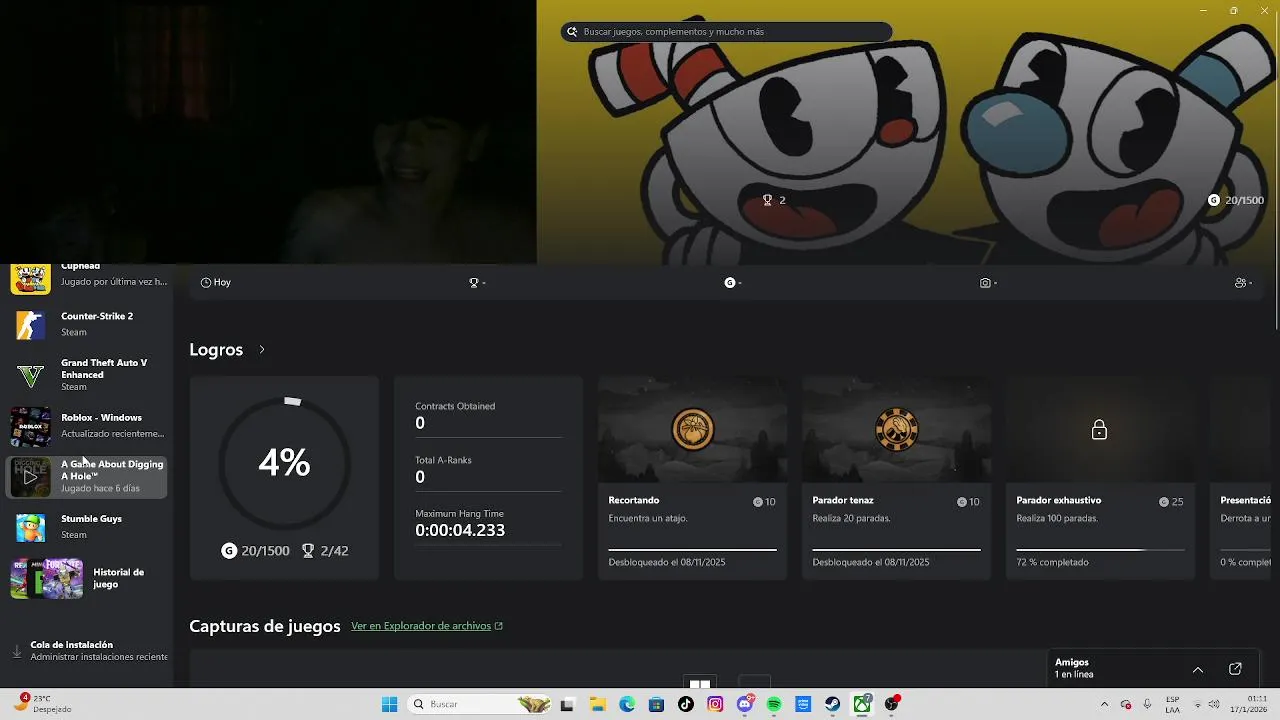Expand the Amigos panel chevron

click(1197, 669)
